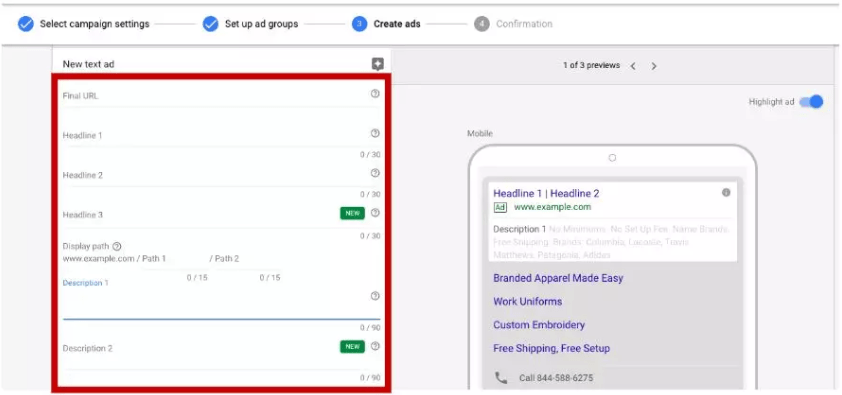Click the help icon beside Headline 2
The width and height of the screenshot is (842, 395).
[x=375, y=173]
